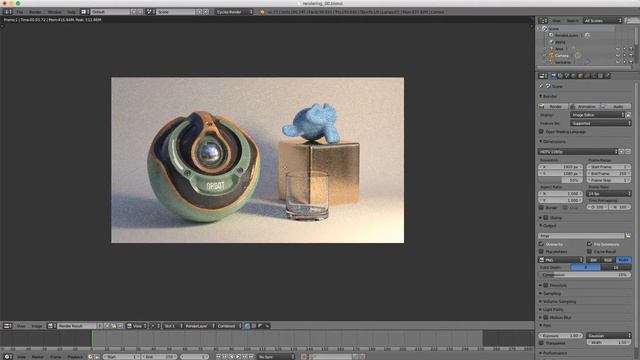The height and width of the screenshot is (360, 640).
Task: Toggle the File Extensions checkbox
Action: coord(589,244)
